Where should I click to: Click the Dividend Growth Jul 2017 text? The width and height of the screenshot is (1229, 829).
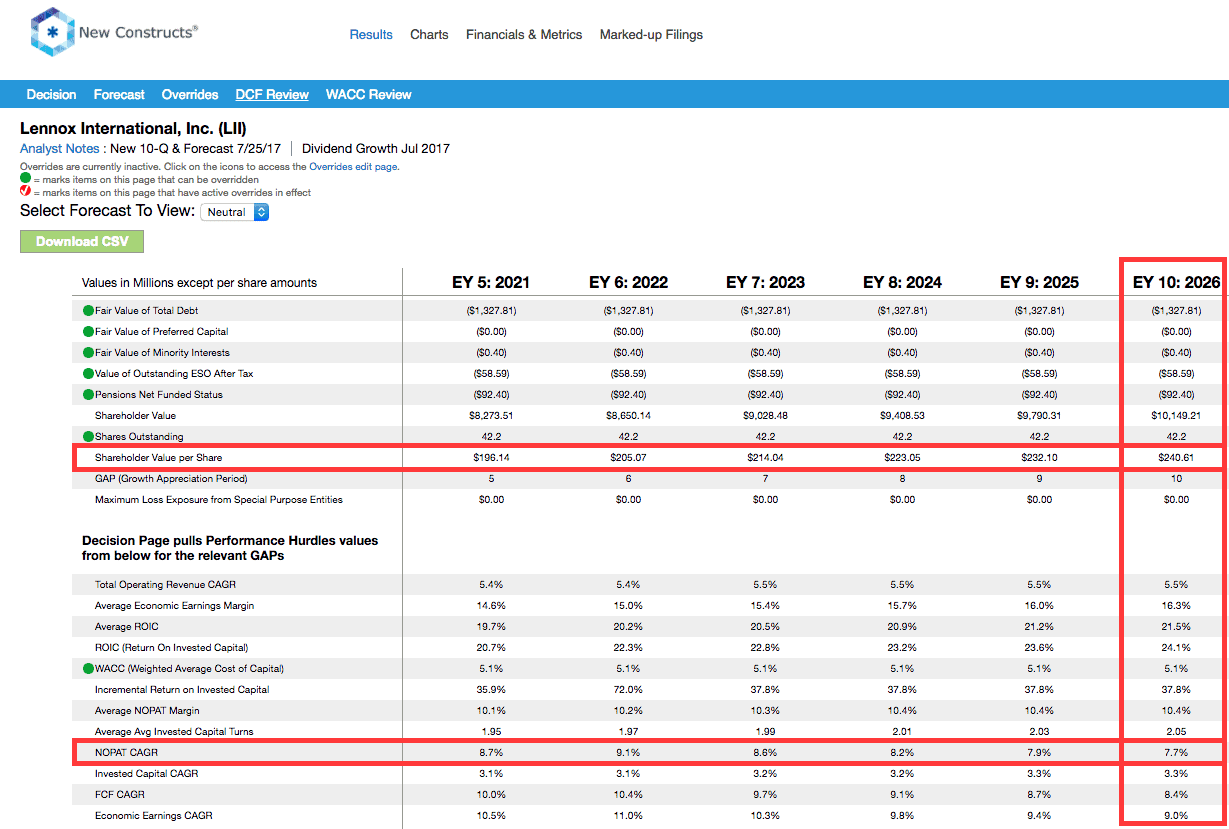pyautogui.click(x=376, y=149)
